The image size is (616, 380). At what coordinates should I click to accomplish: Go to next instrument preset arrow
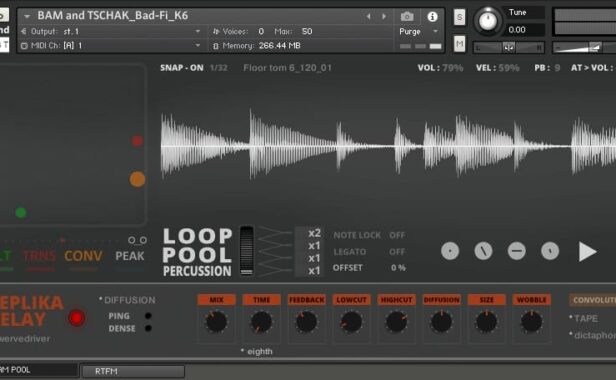coord(384,17)
